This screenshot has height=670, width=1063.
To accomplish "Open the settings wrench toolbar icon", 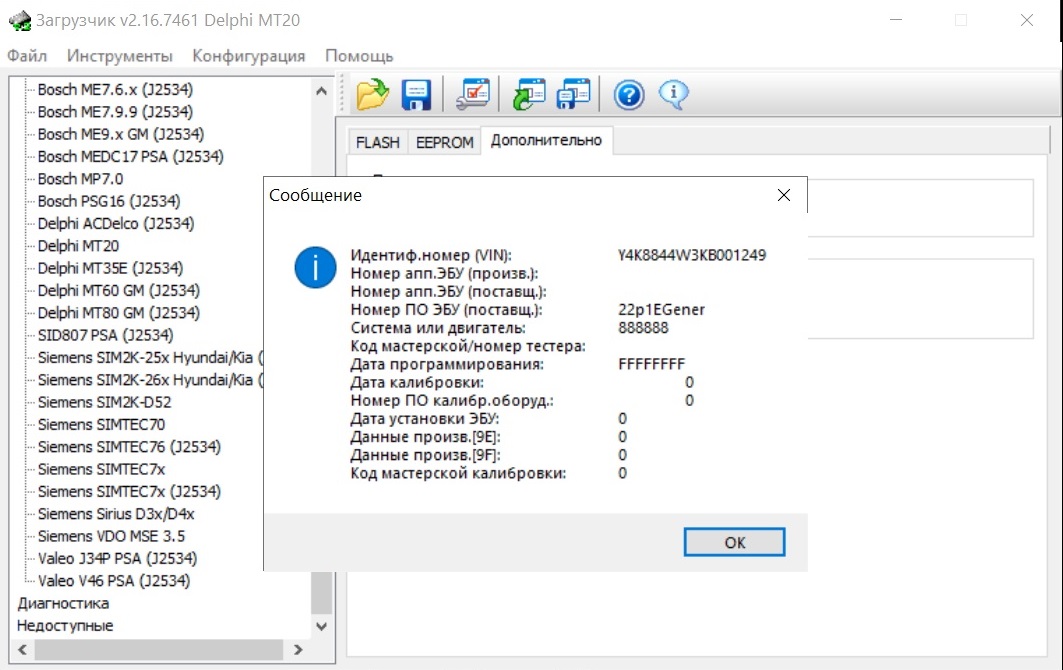I will point(472,95).
